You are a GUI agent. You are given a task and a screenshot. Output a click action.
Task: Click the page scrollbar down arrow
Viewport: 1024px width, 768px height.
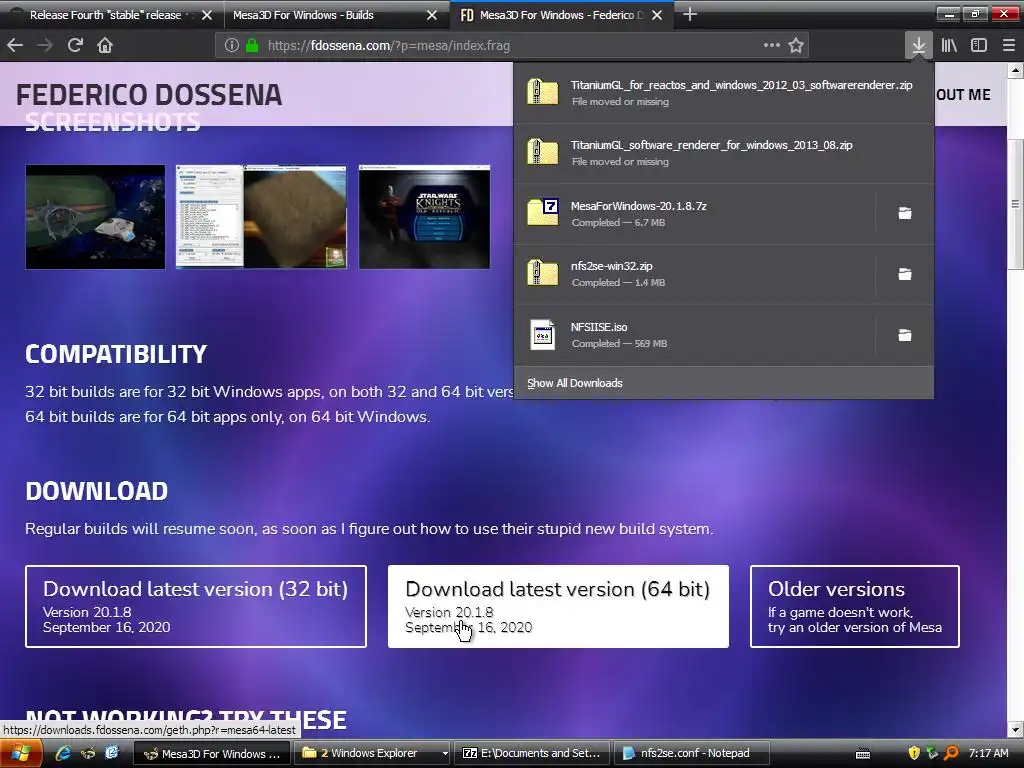1016,729
